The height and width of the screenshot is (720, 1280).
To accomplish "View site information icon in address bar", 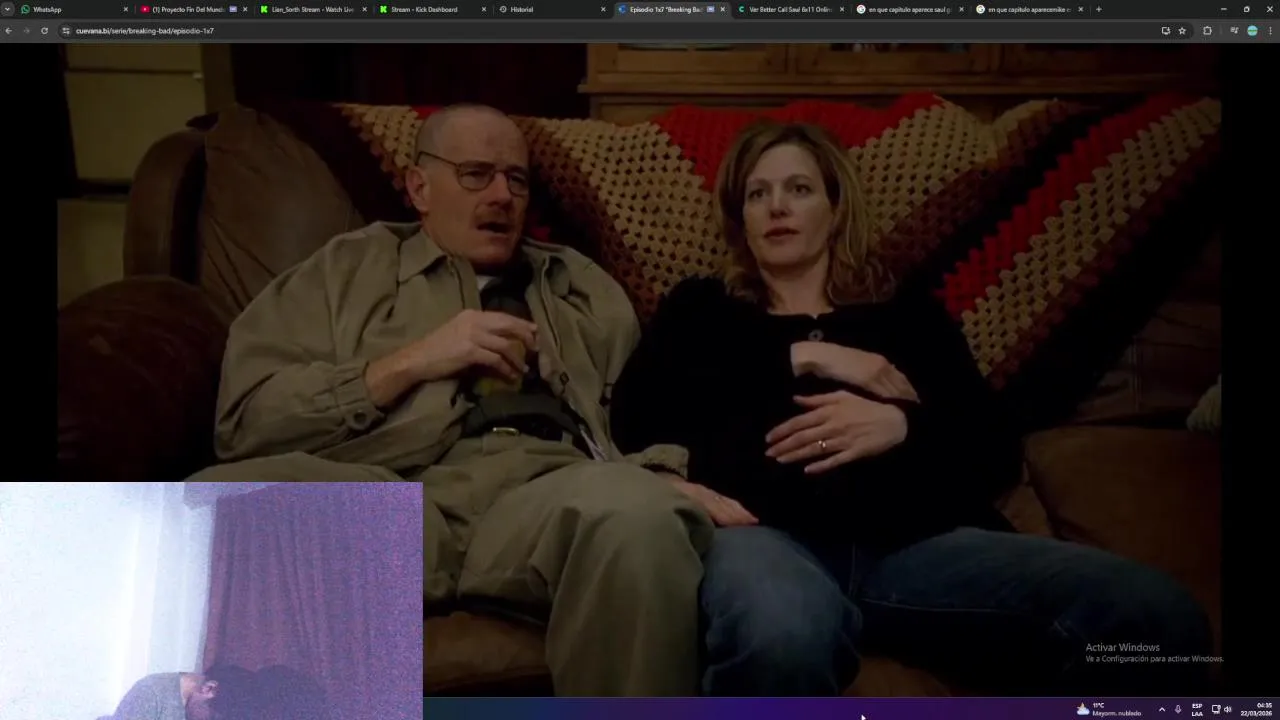I will (x=66, y=31).
